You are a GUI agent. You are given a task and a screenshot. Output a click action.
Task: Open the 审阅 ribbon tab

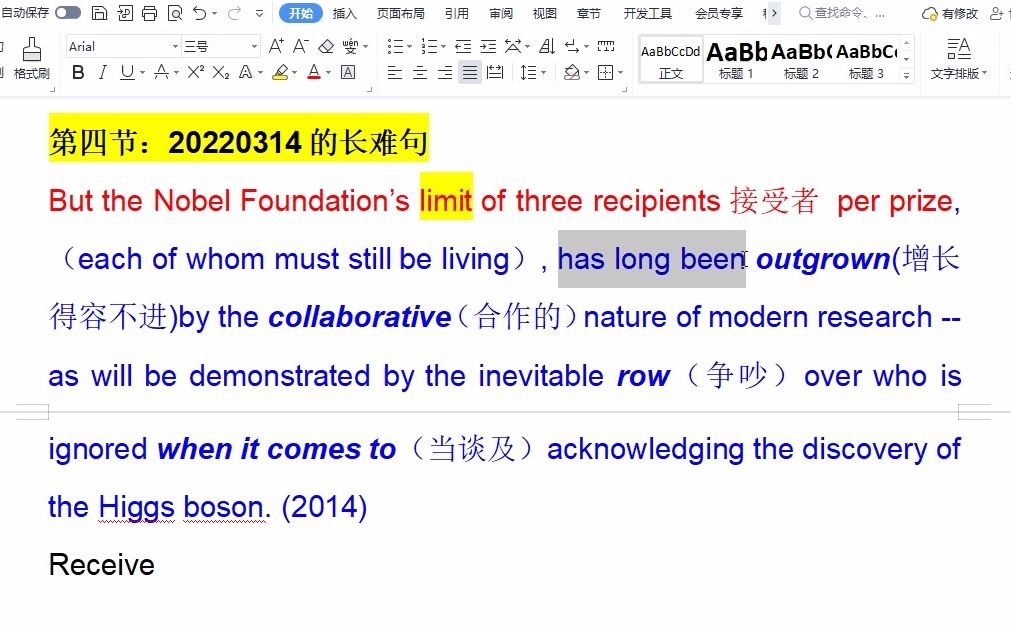[501, 13]
